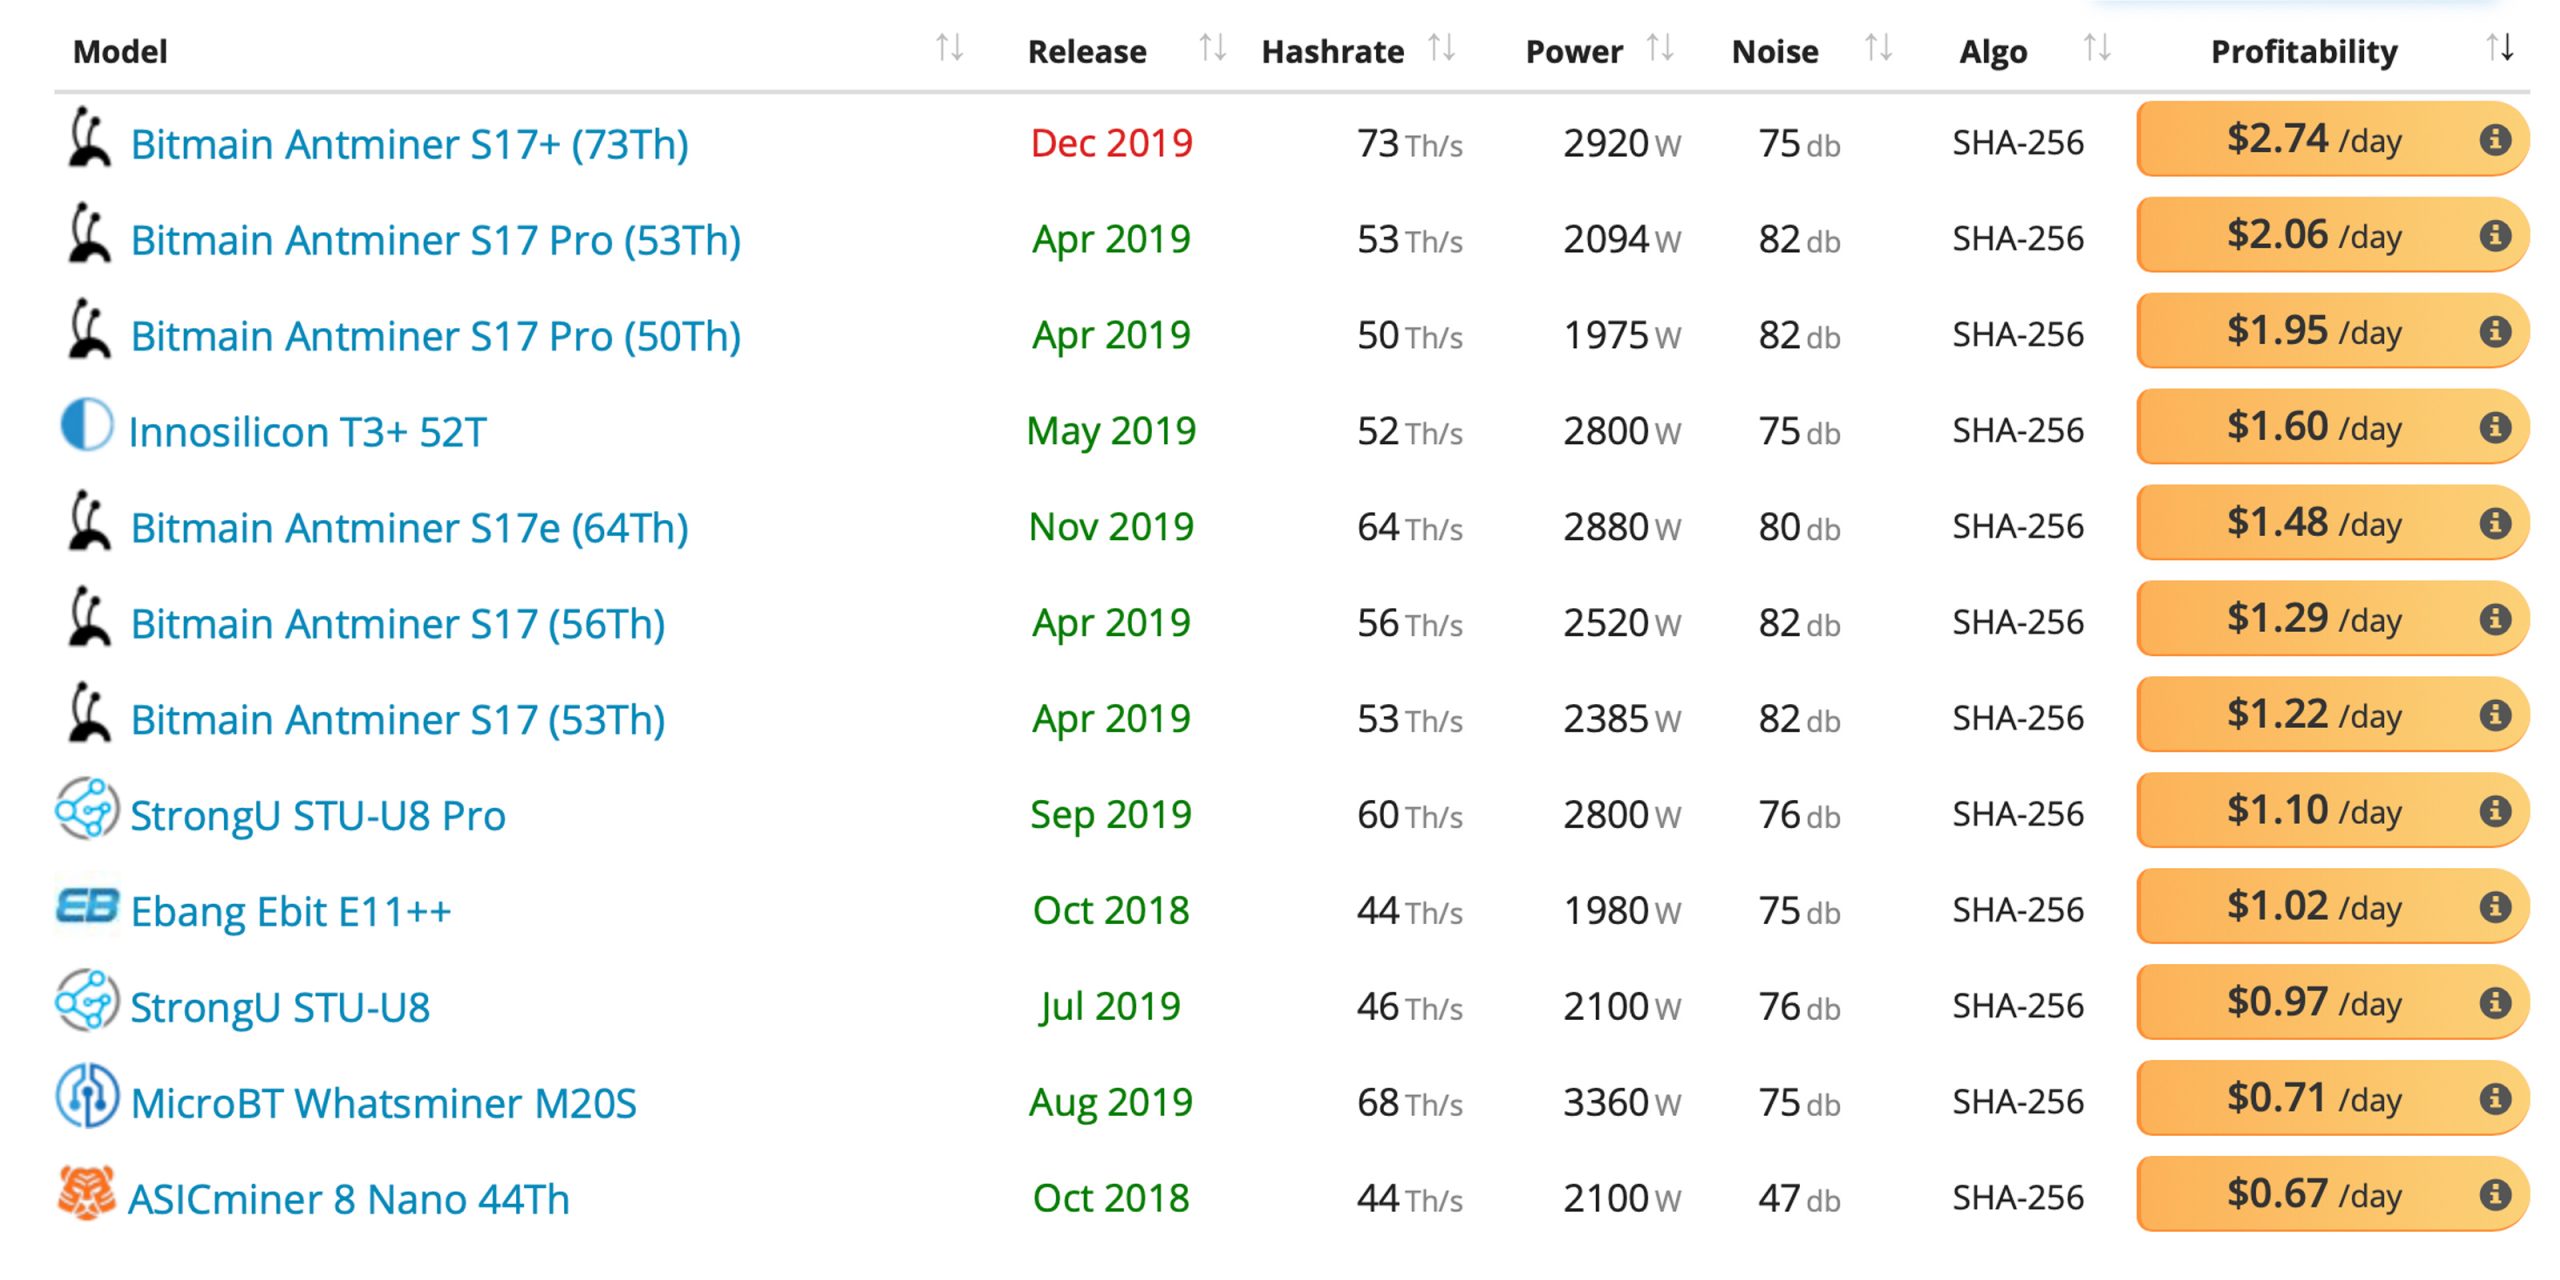Open the Ebang Ebit E11++ link

pyautogui.click(x=291, y=912)
